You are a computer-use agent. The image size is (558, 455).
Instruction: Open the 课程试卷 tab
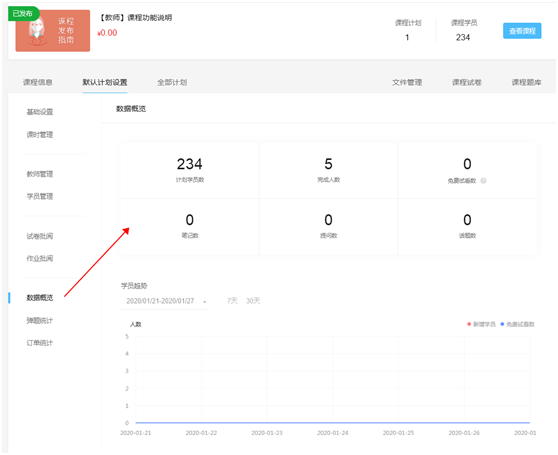click(x=467, y=83)
